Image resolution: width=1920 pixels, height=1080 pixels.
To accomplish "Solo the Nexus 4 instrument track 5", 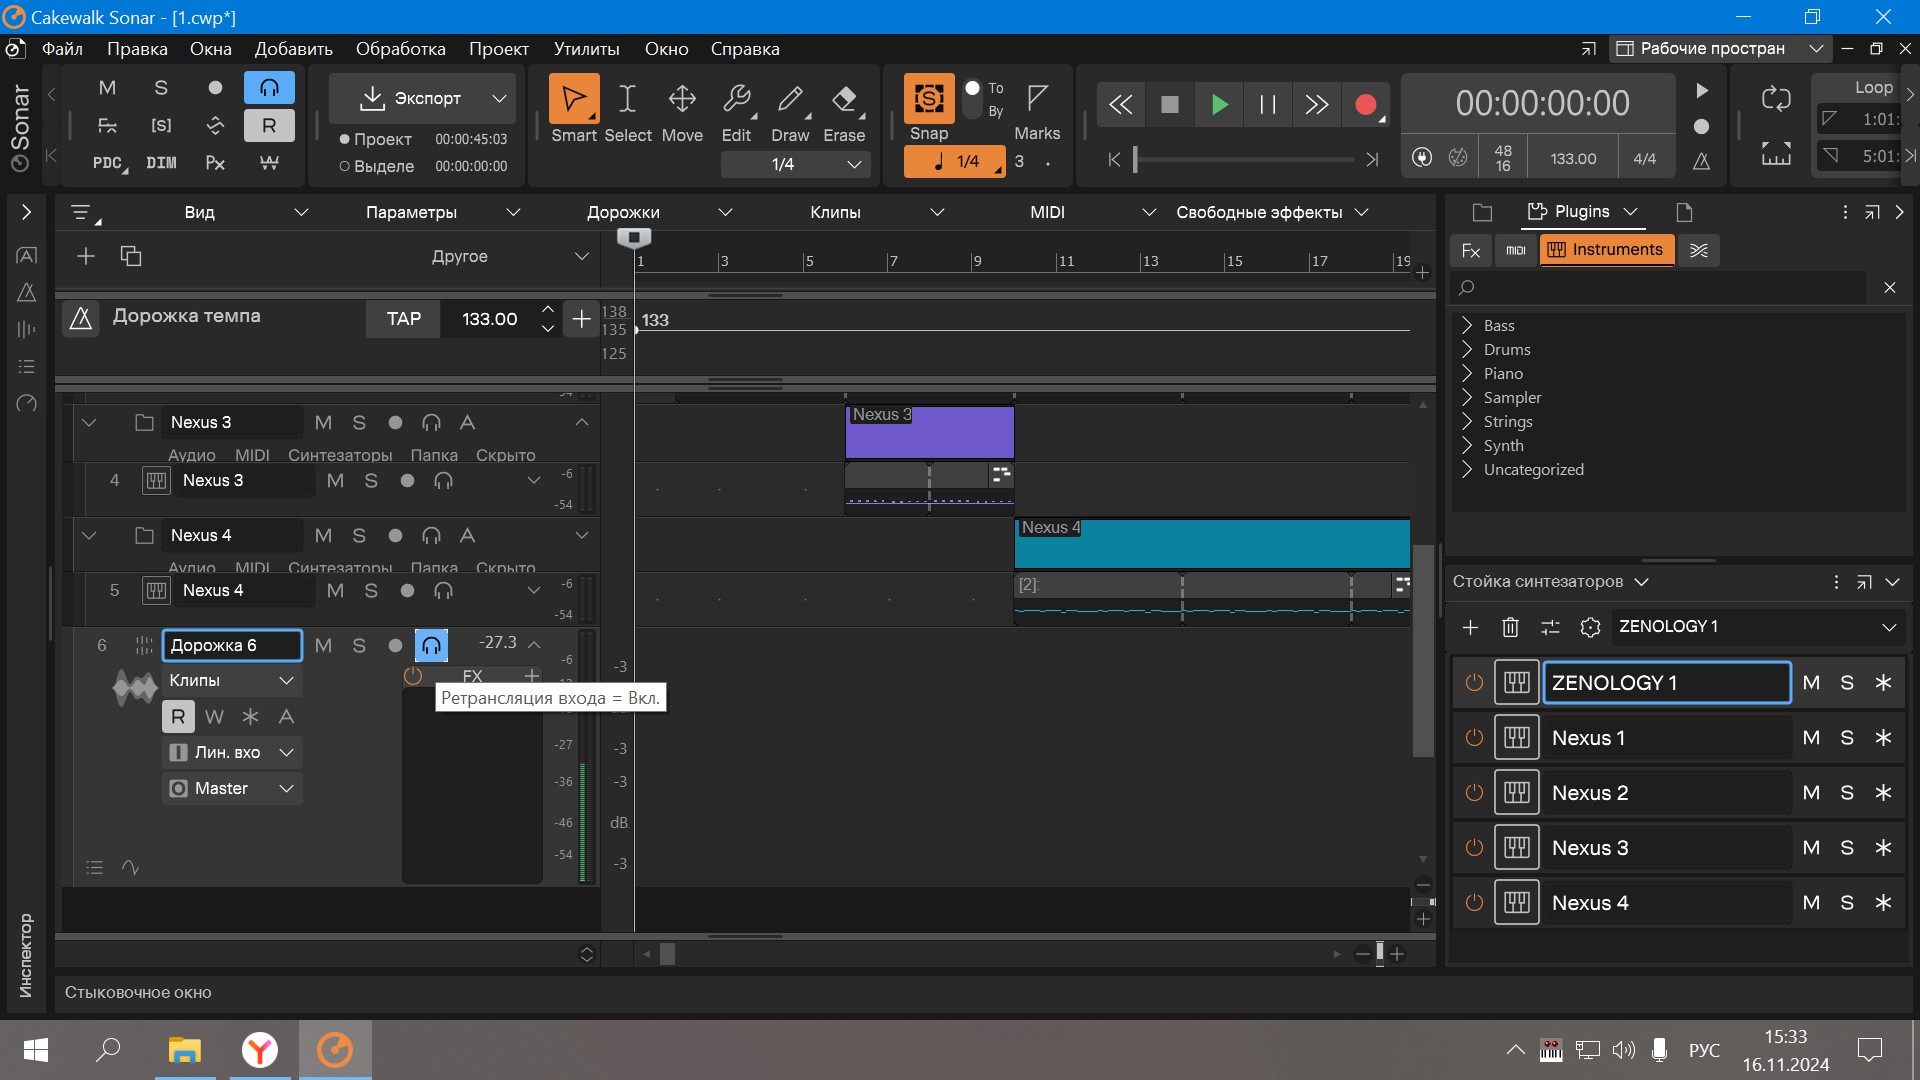I will (371, 591).
